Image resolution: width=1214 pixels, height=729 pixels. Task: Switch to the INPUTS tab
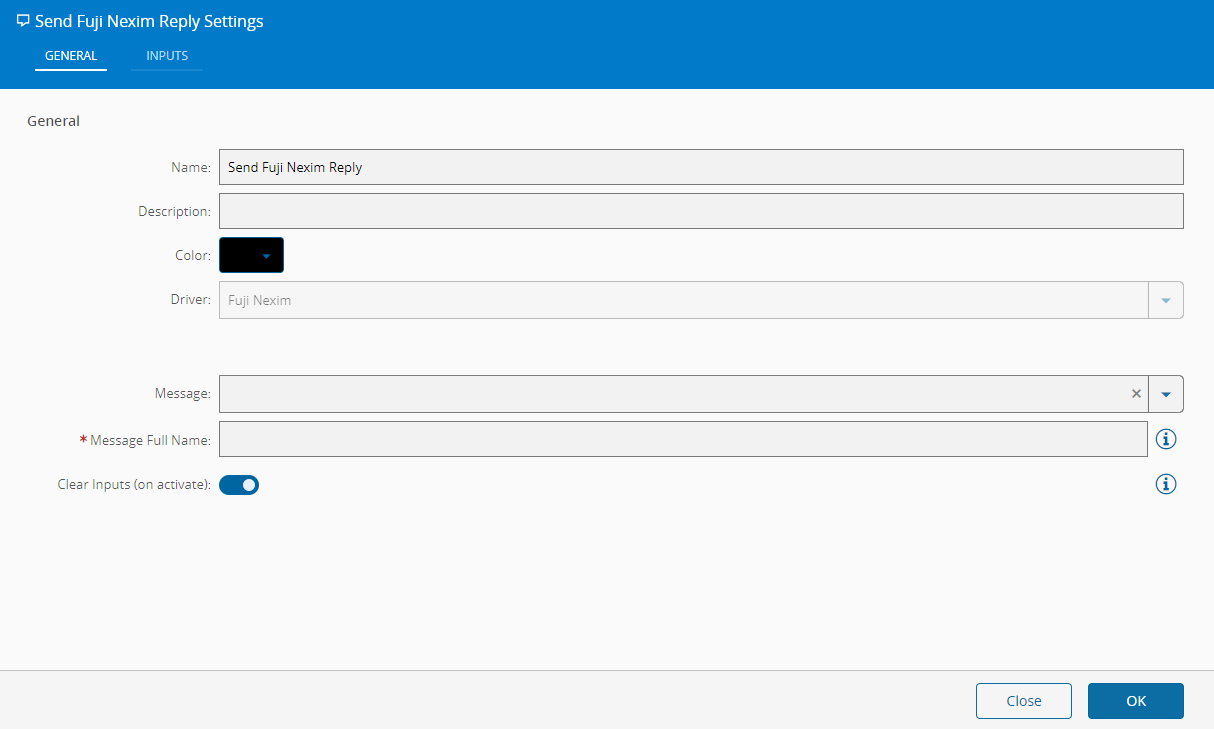tap(167, 56)
